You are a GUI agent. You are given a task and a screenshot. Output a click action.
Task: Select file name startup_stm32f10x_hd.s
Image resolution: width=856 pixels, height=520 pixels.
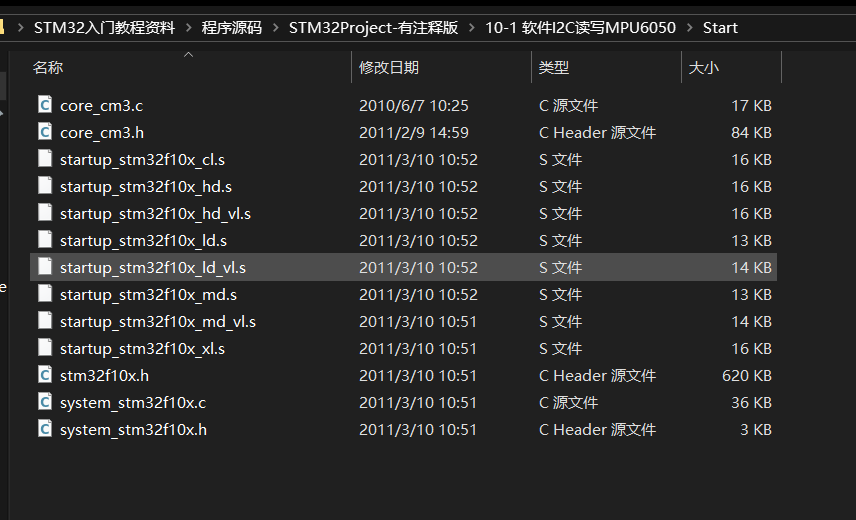click(146, 187)
